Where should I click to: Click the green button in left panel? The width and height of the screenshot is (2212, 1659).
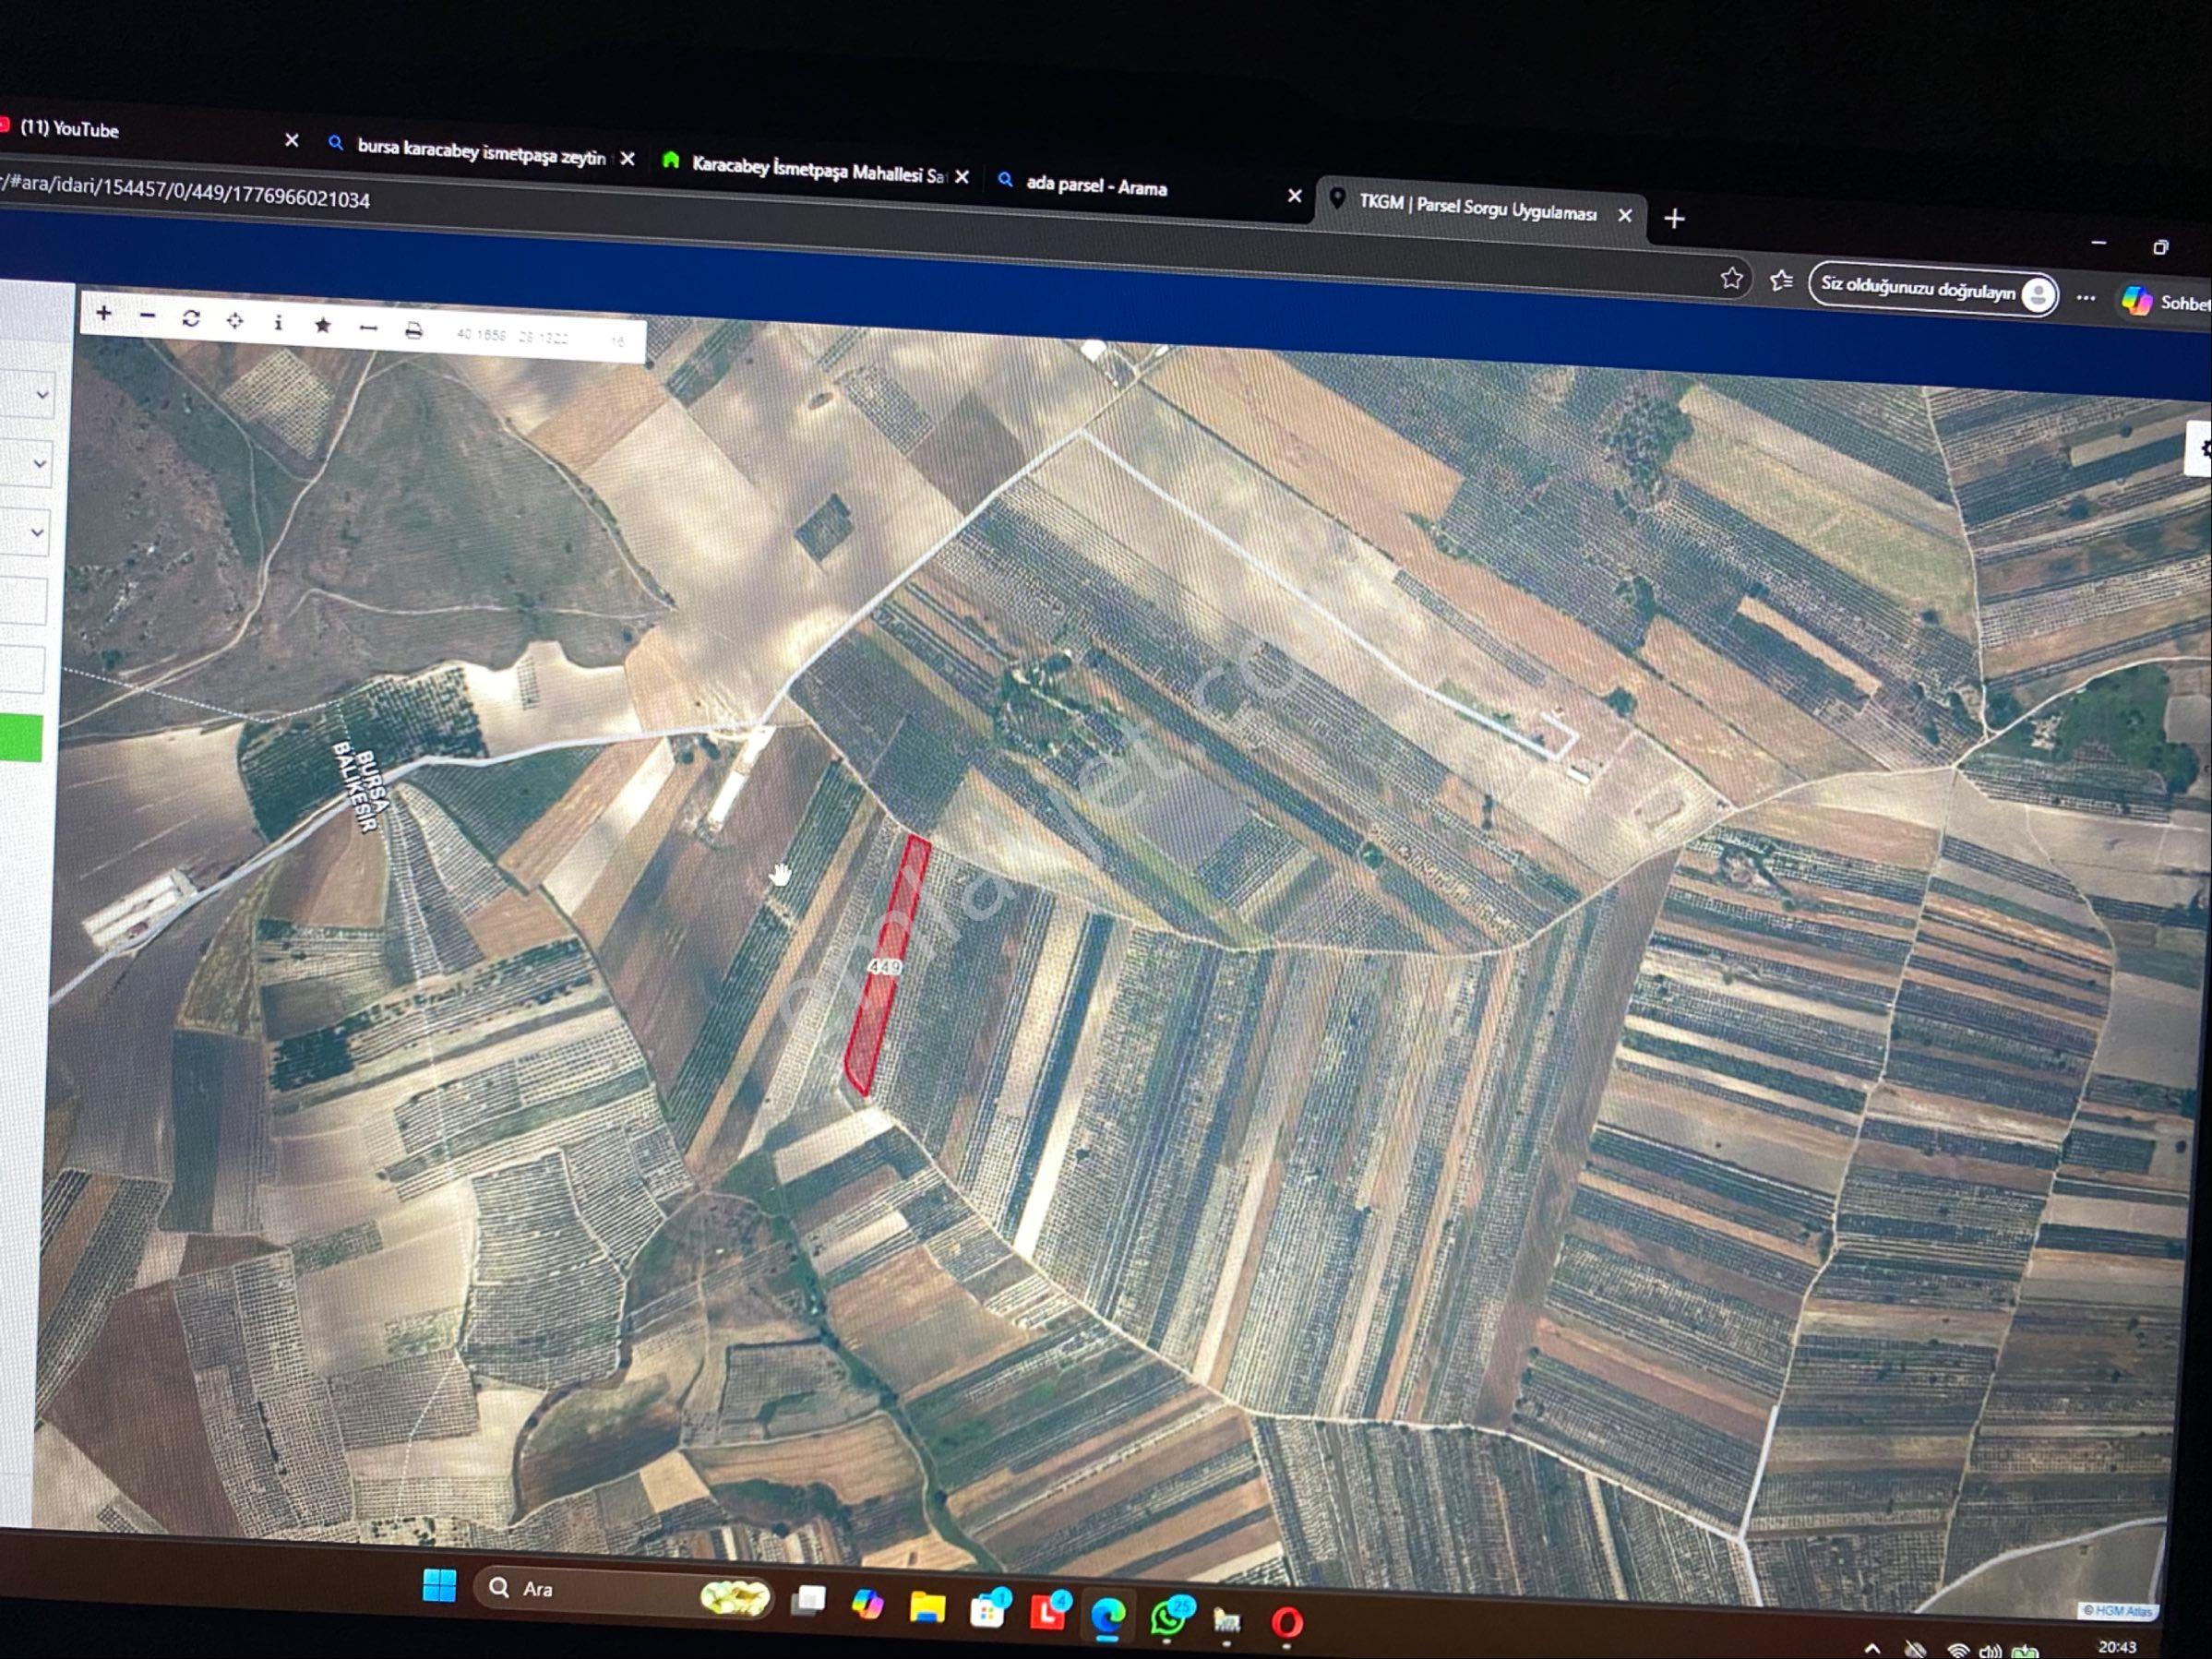point(20,738)
